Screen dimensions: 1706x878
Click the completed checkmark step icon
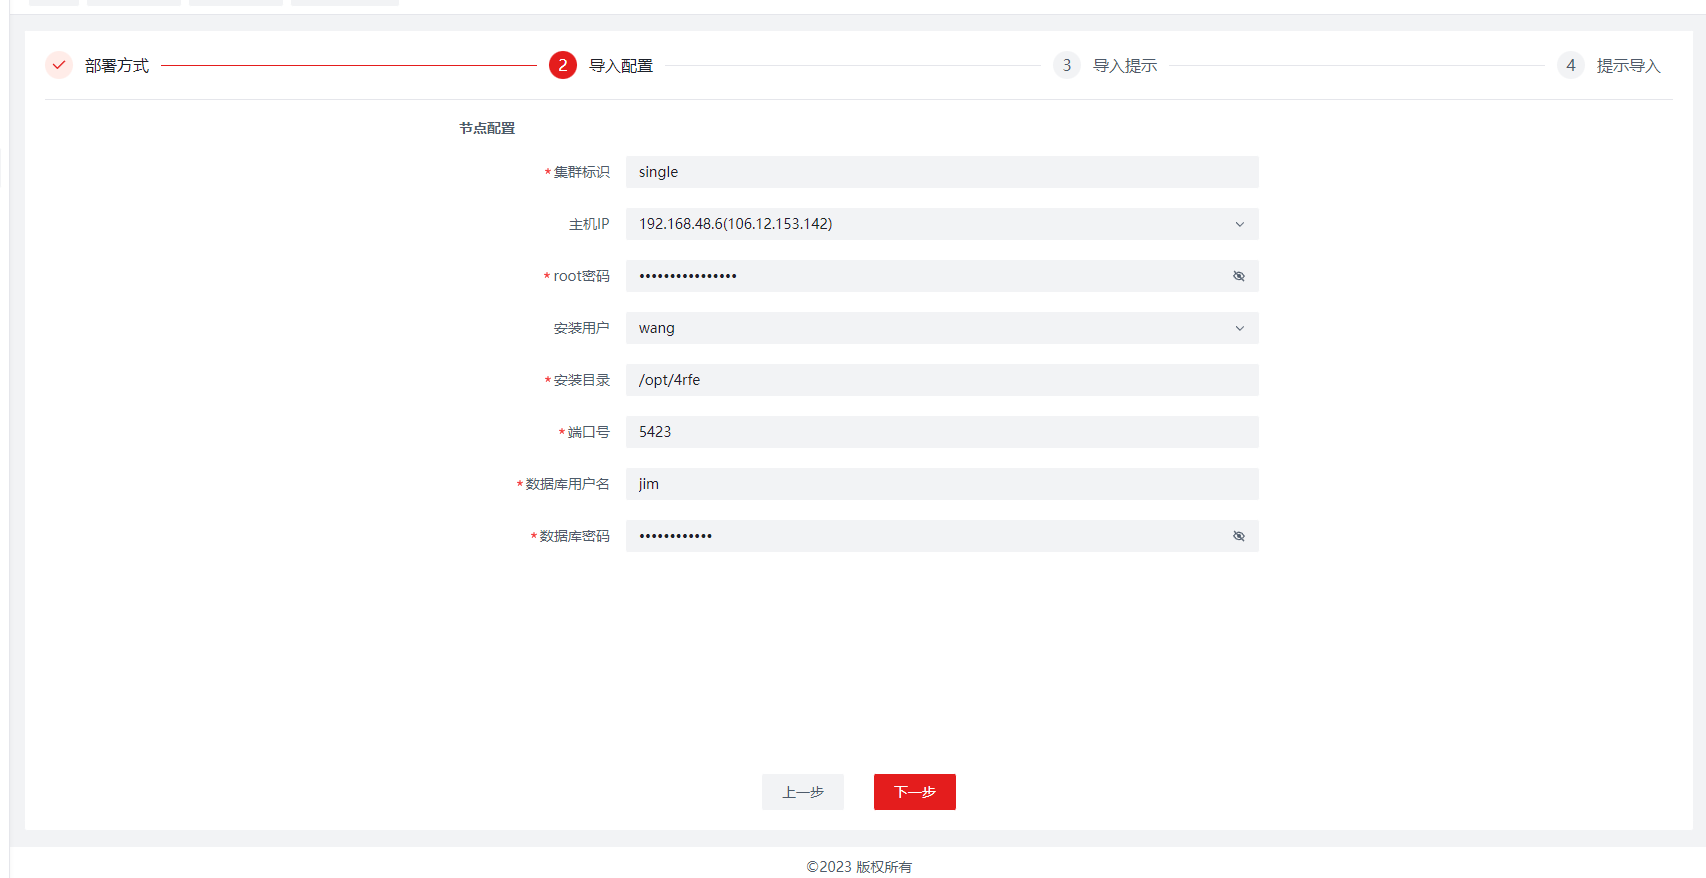(x=59, y=65)
